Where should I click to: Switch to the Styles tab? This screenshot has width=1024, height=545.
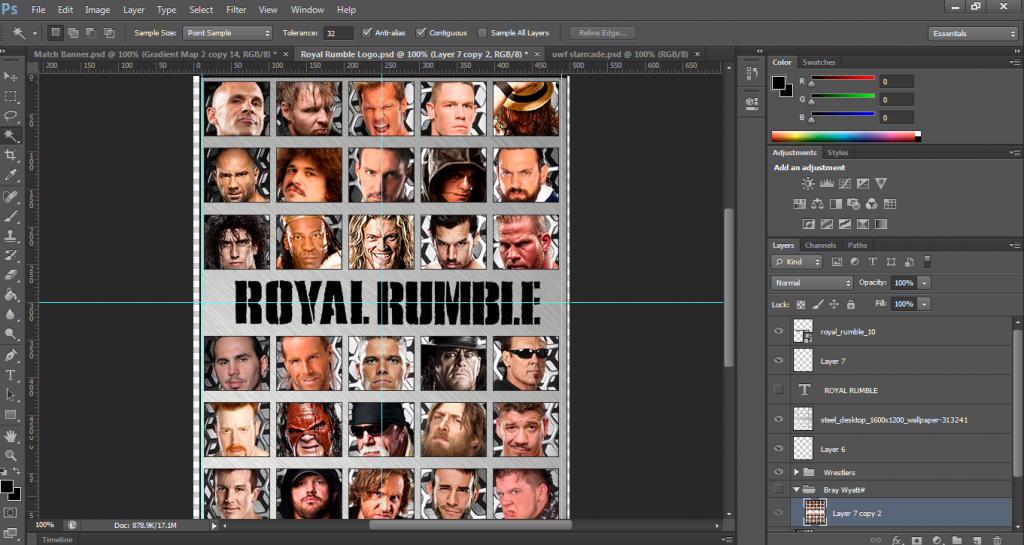pyautogui.click(x=837, y=153)
